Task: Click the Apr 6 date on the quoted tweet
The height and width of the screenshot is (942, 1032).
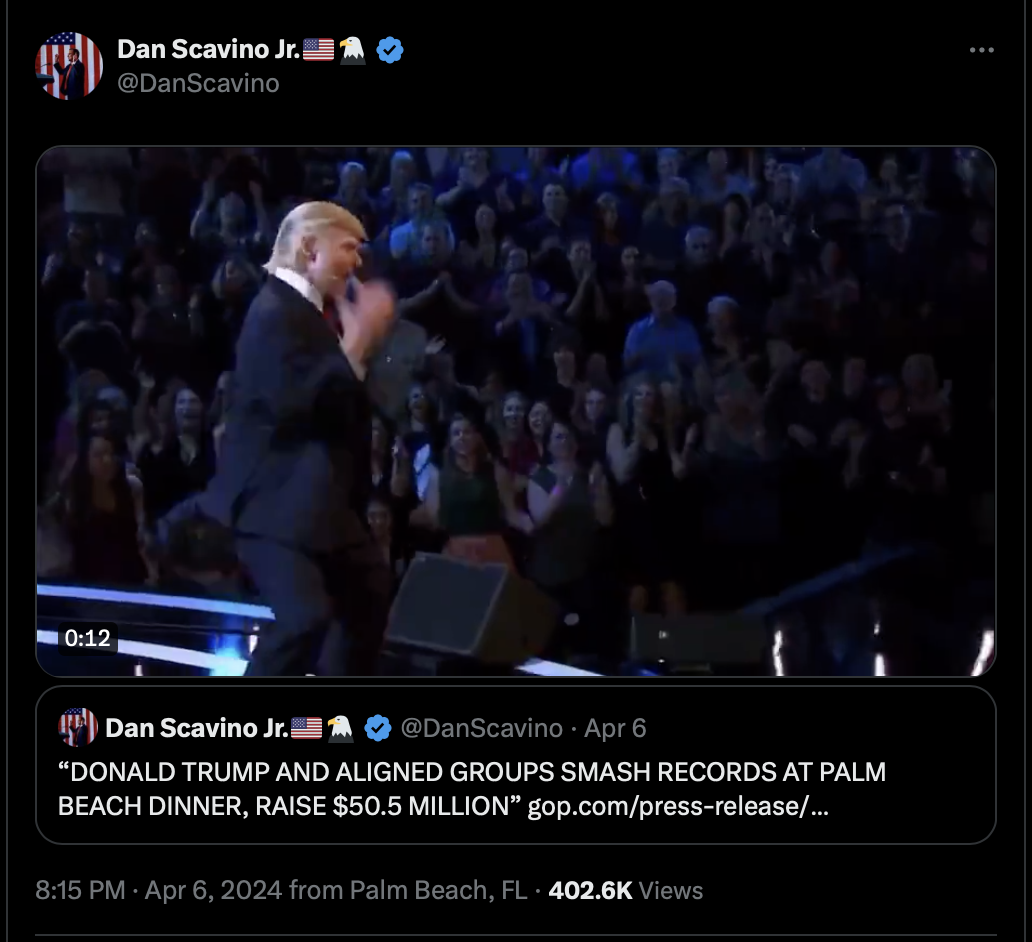Action: coord(615,728)
